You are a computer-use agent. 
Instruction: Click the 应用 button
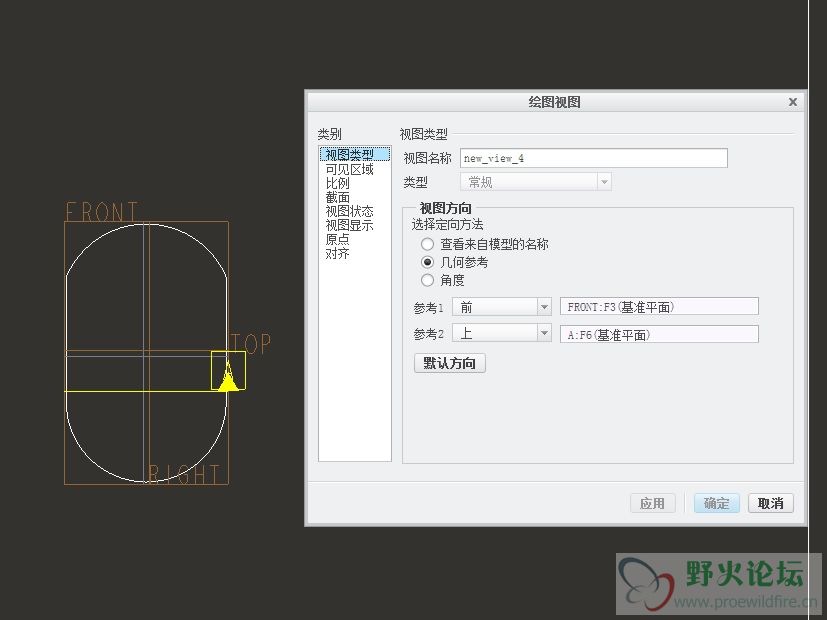point(652,503)
